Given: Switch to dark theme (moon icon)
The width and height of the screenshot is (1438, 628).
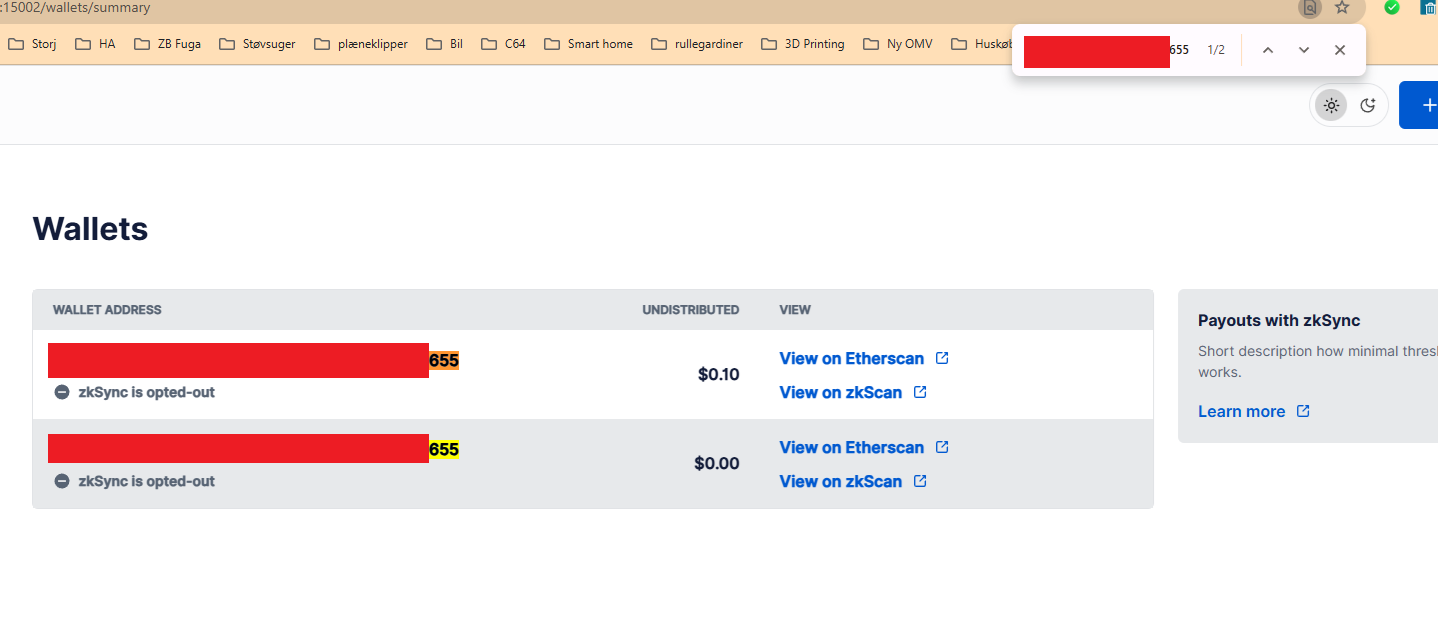Looking at the screenshot, I should tap(1368, 105).
